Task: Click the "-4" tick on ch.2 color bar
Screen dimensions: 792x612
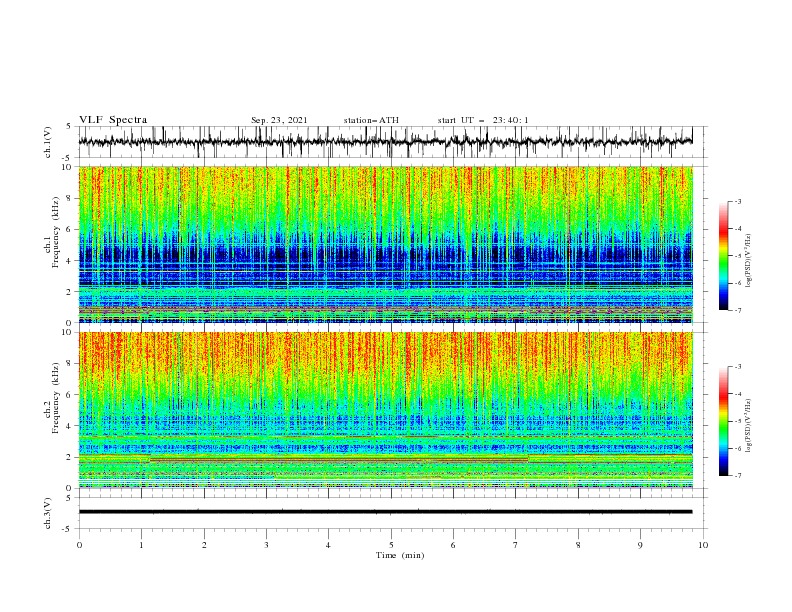Action: [x=738, y=394]
